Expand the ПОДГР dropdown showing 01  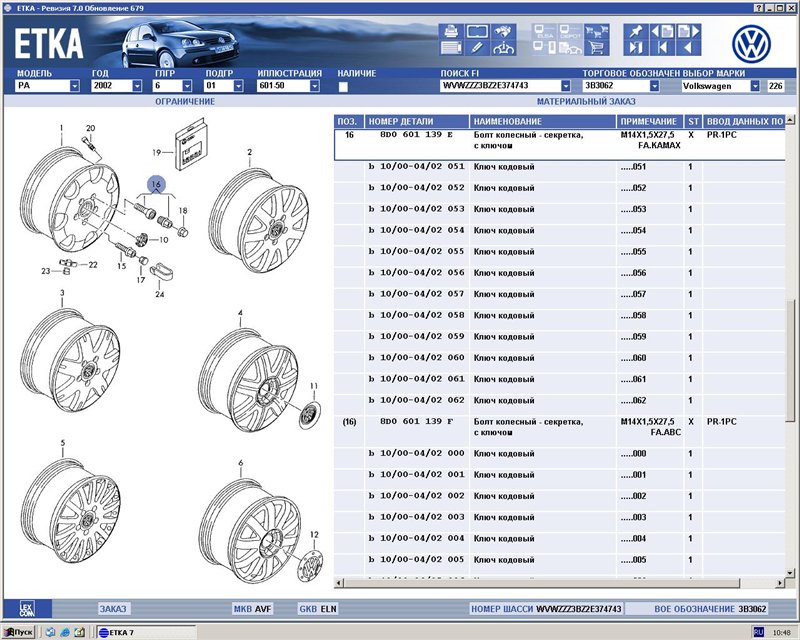[x=238, y=86]
